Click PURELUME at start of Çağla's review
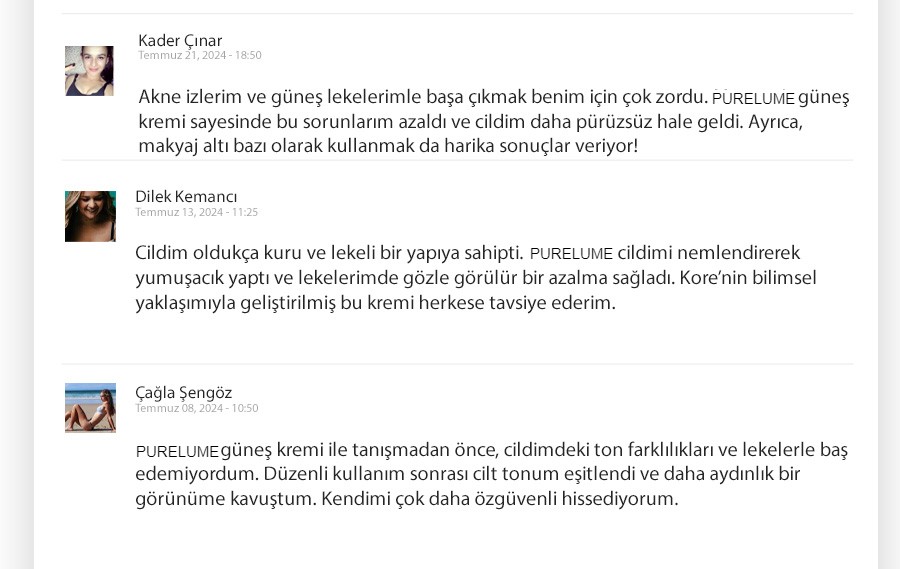 coord(177,452)
